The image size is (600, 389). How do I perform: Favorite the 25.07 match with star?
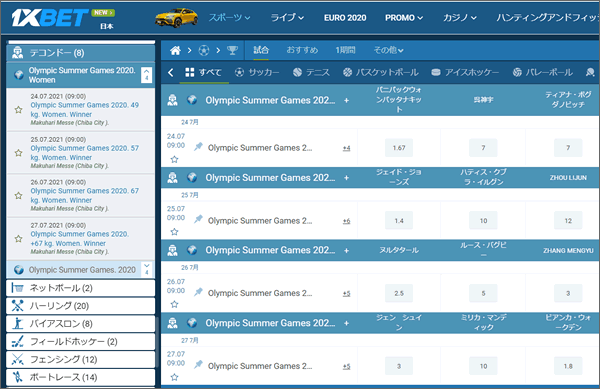tap(174, 232)
